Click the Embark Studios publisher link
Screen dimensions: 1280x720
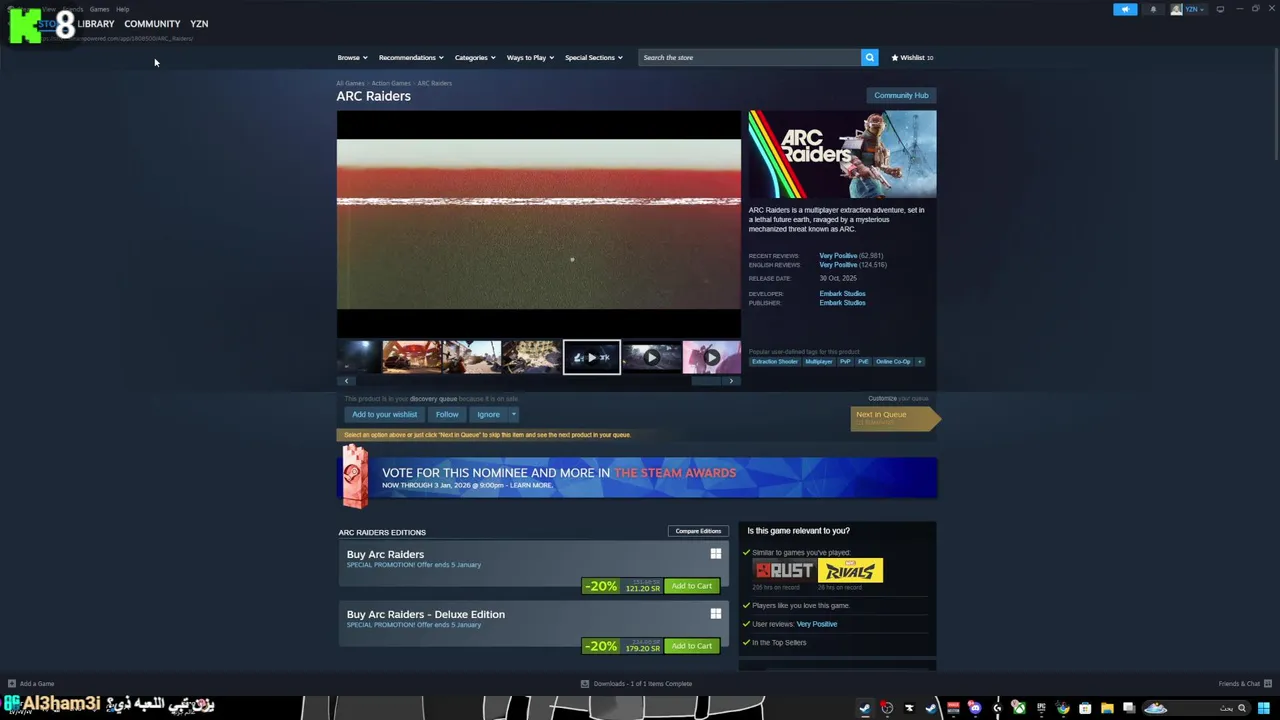(842, 303)
